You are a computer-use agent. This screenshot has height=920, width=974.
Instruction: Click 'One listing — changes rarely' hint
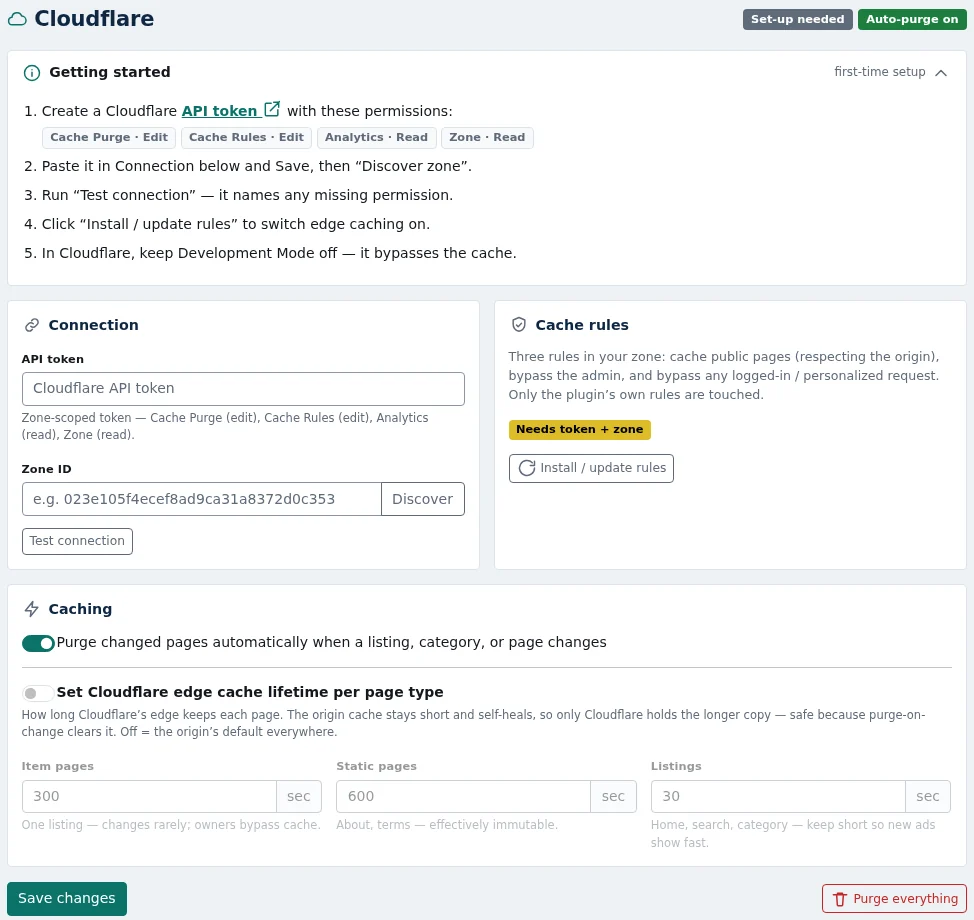171,825
